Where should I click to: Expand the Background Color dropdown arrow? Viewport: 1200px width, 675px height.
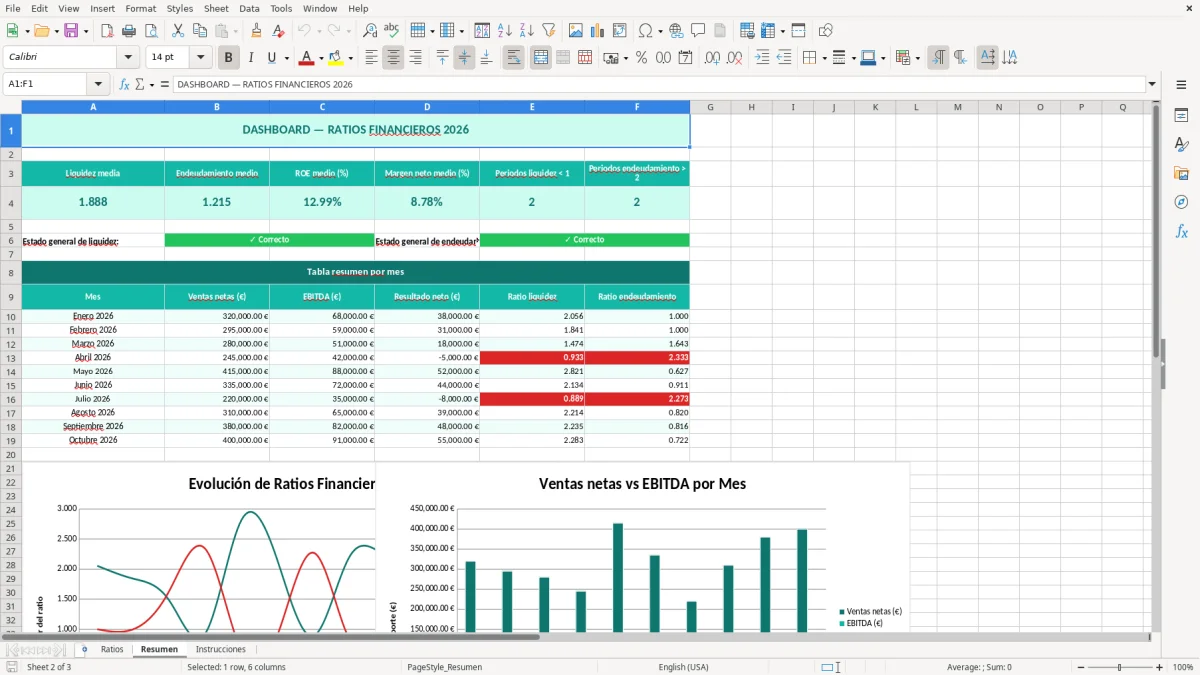coord(350,58)
